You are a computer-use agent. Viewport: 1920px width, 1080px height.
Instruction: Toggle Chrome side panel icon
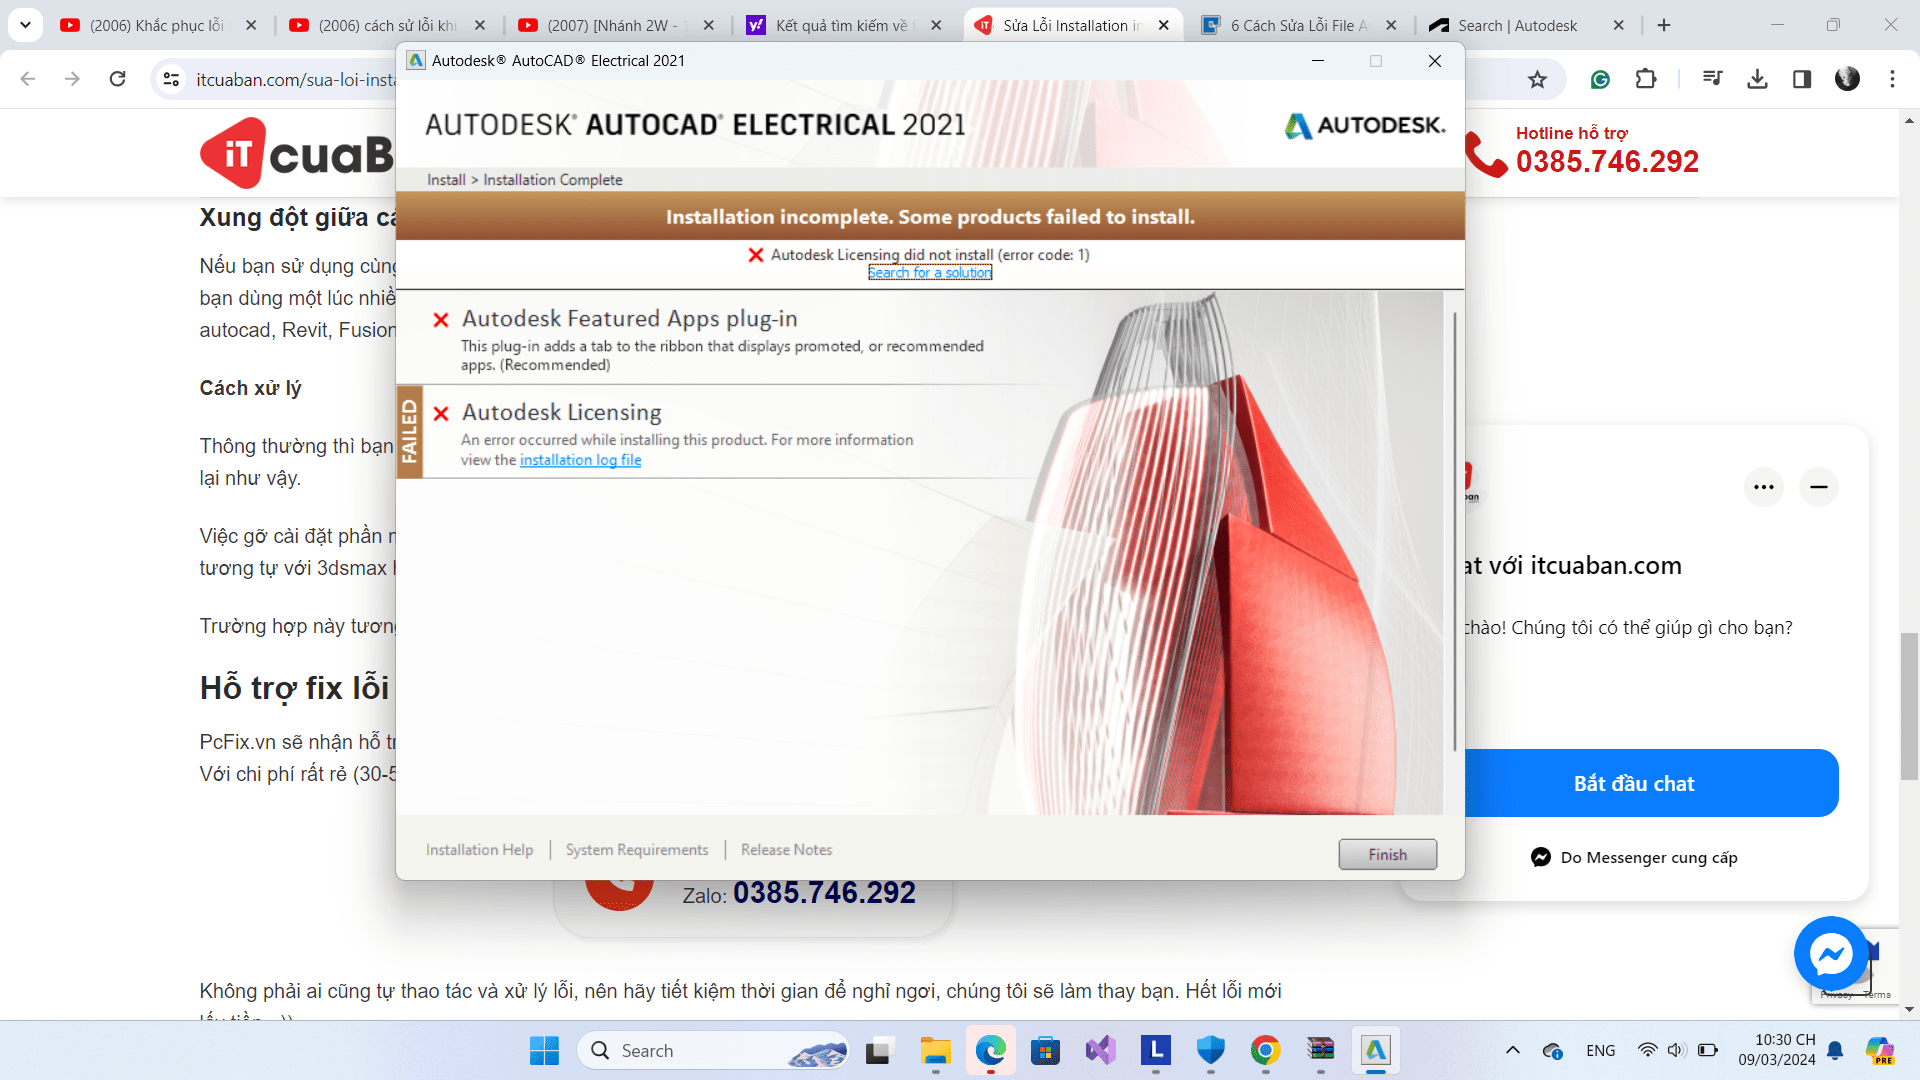coord(1802,79)
